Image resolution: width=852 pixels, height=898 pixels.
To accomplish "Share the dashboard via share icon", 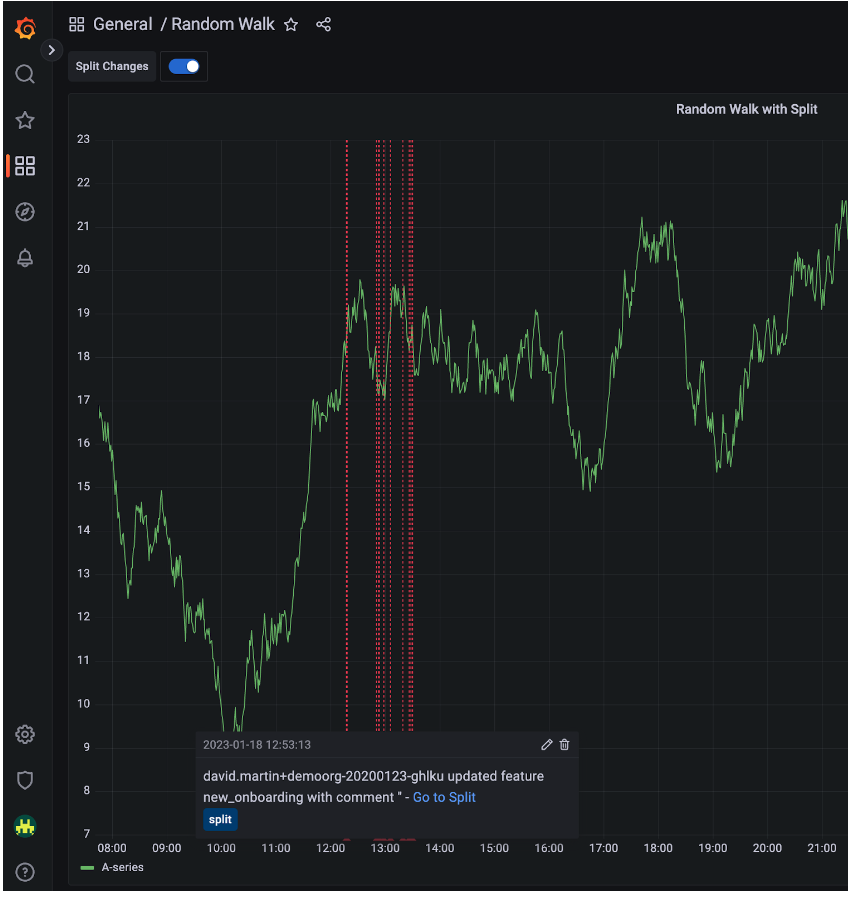I will pyautogui.click(x=323, y=25).
